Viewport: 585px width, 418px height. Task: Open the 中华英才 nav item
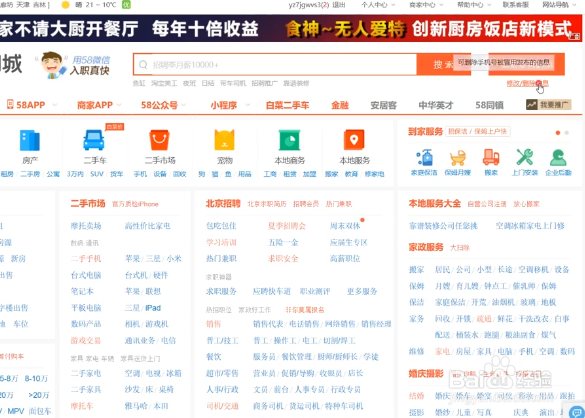click(436, 105)
